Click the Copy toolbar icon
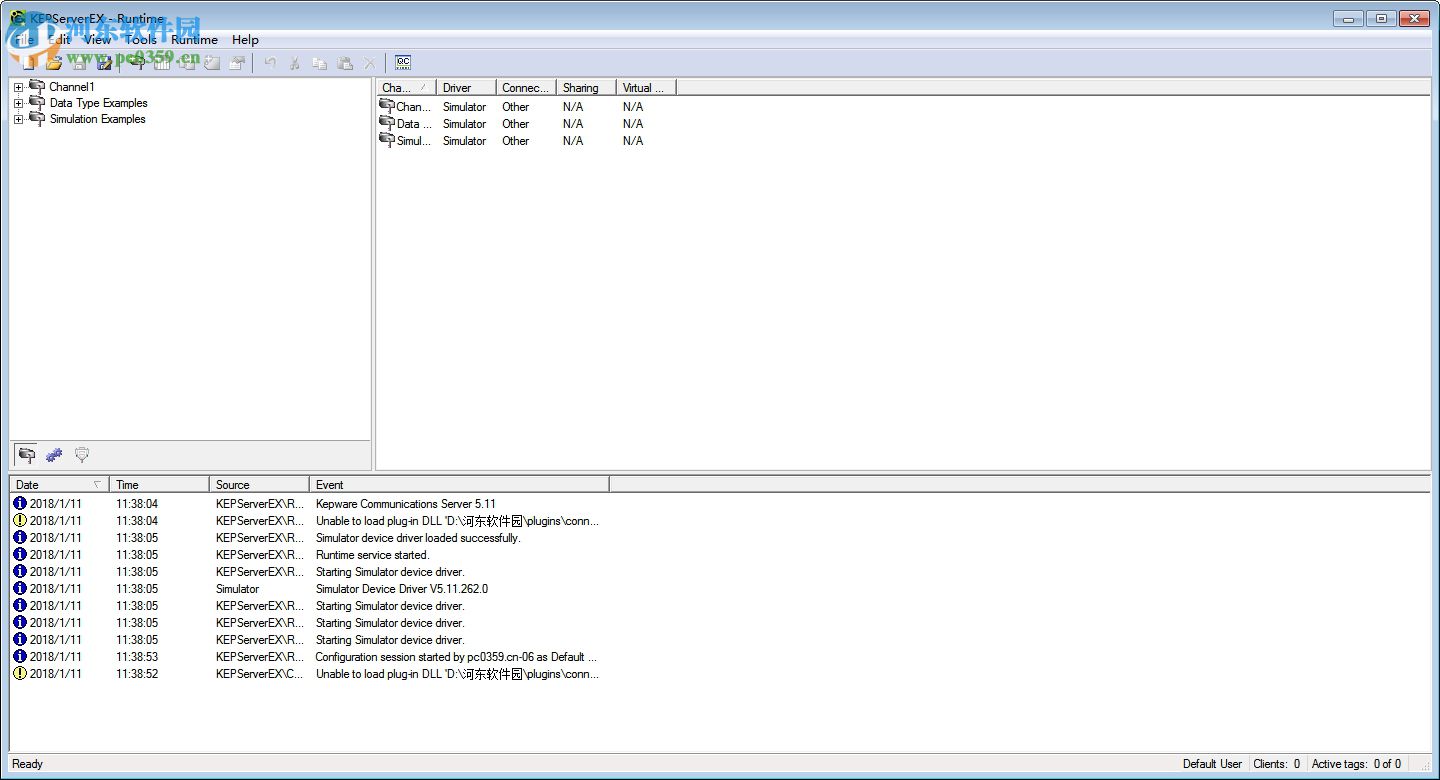 [x=320, y=63]
